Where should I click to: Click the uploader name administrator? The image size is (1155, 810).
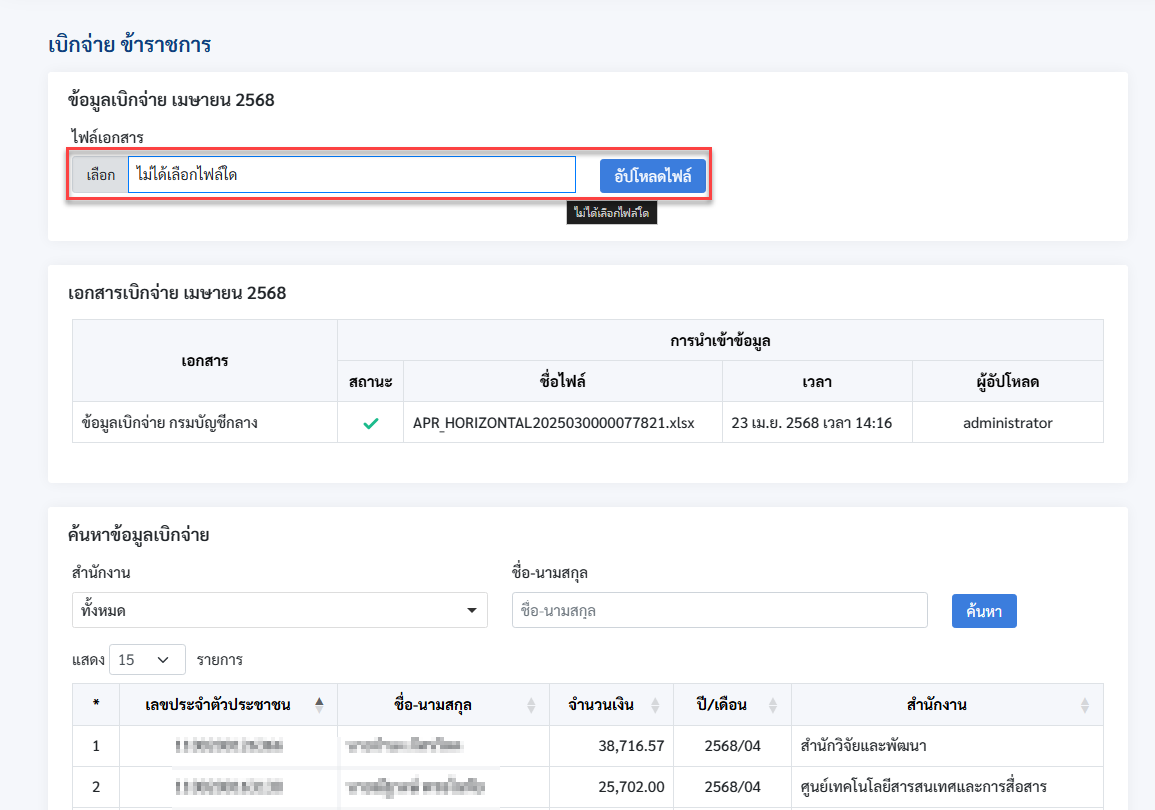tap(1008, 423)
